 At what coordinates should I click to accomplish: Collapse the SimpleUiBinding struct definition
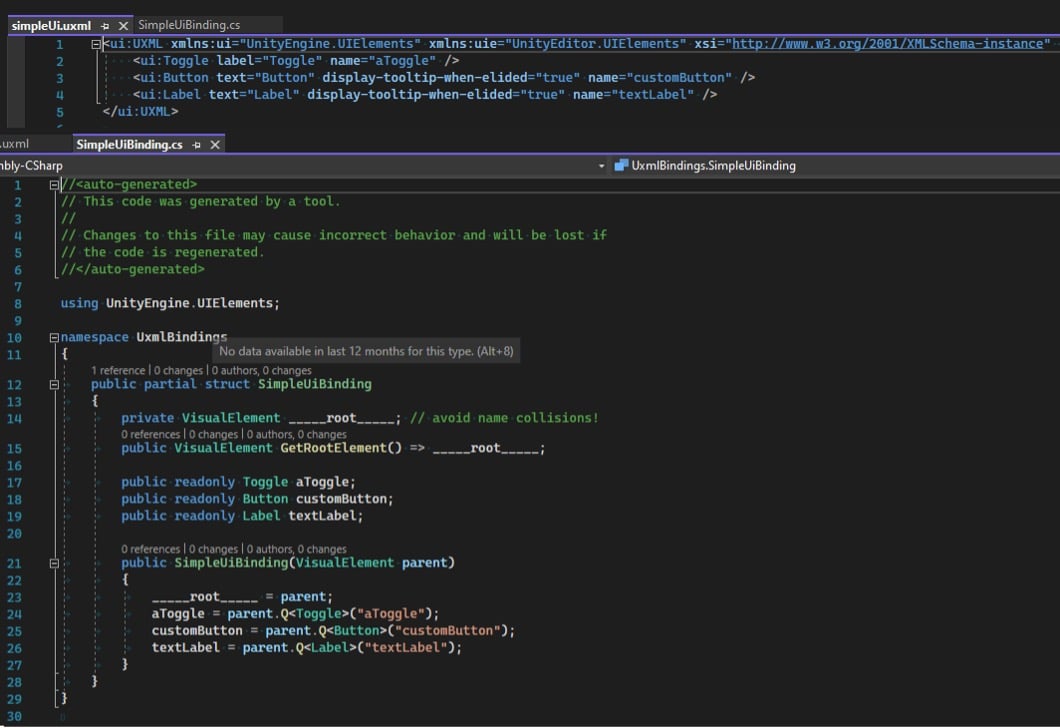point(54,385)
